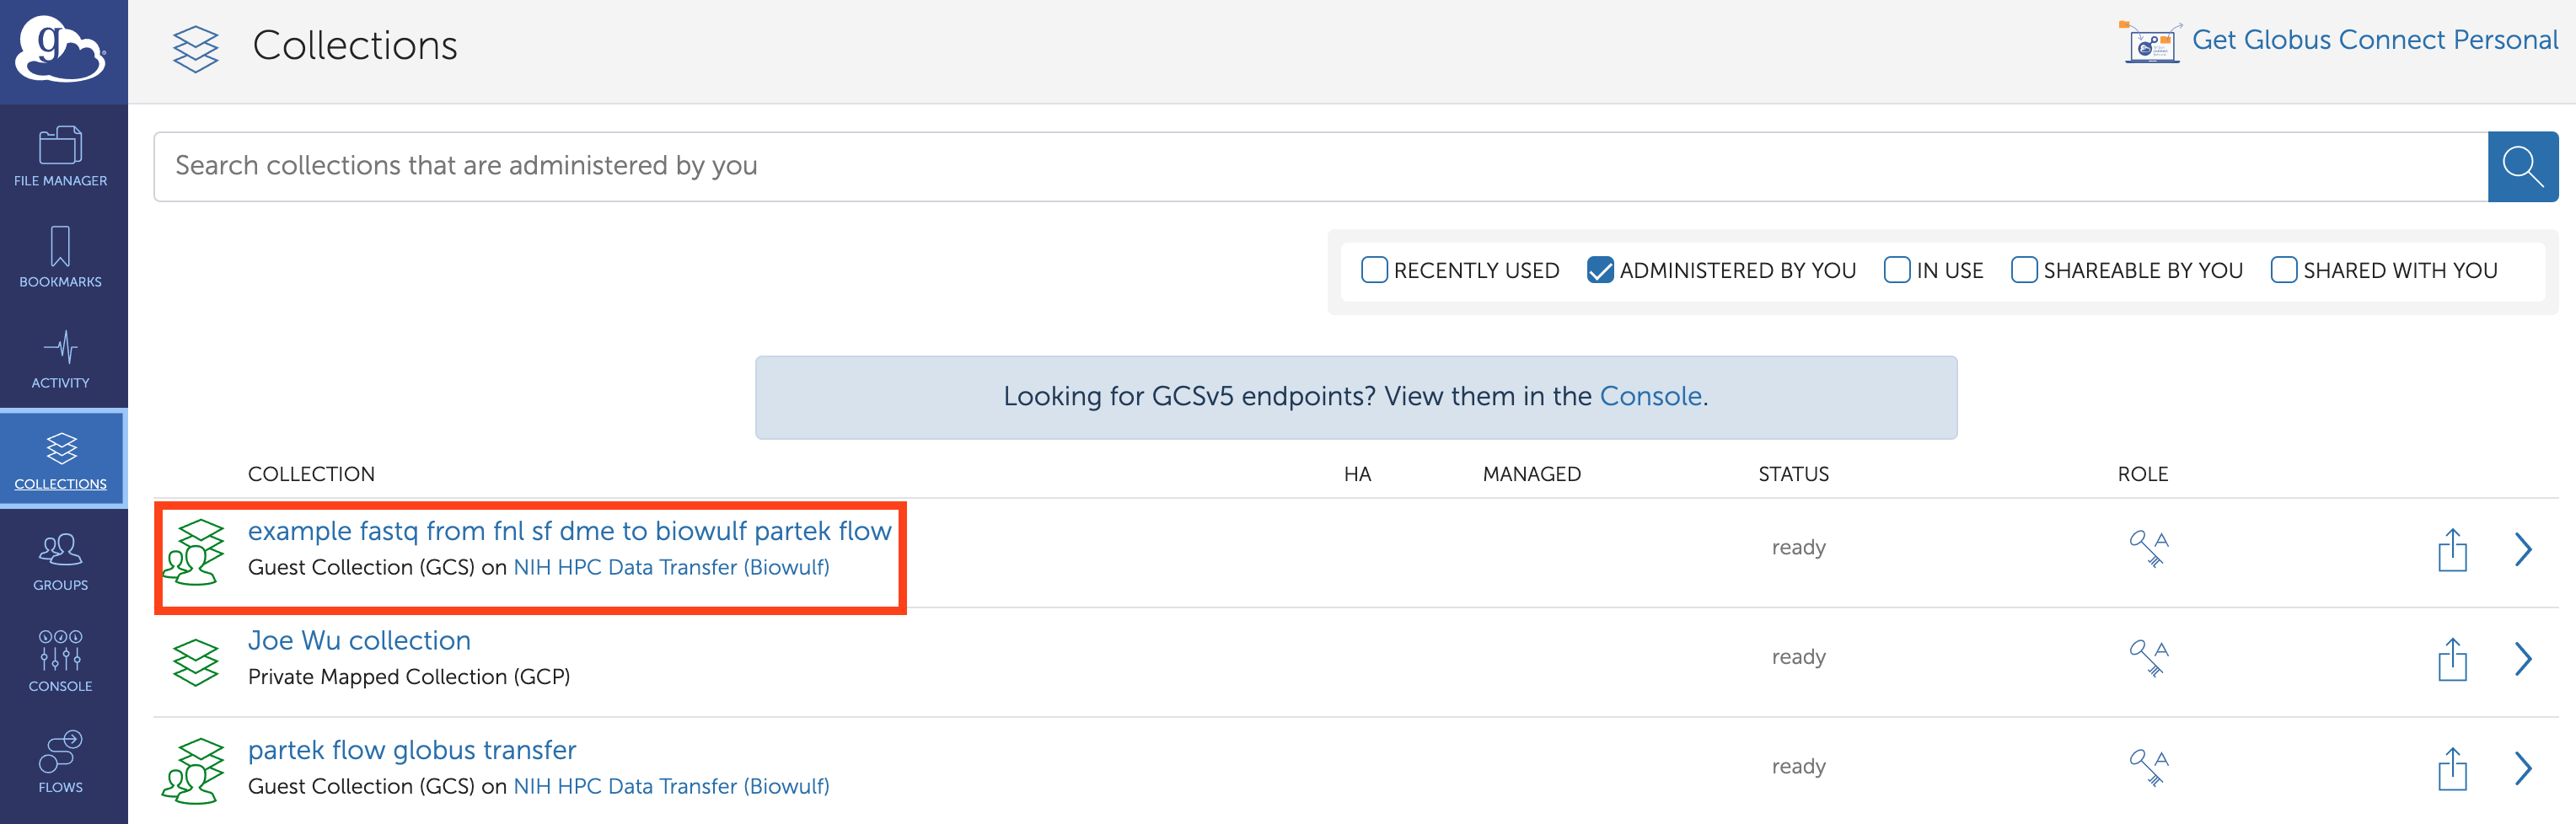Click the Globus logo icon
The width and height of the screenshot is (2576, 824).
click(x=60, y=49)
